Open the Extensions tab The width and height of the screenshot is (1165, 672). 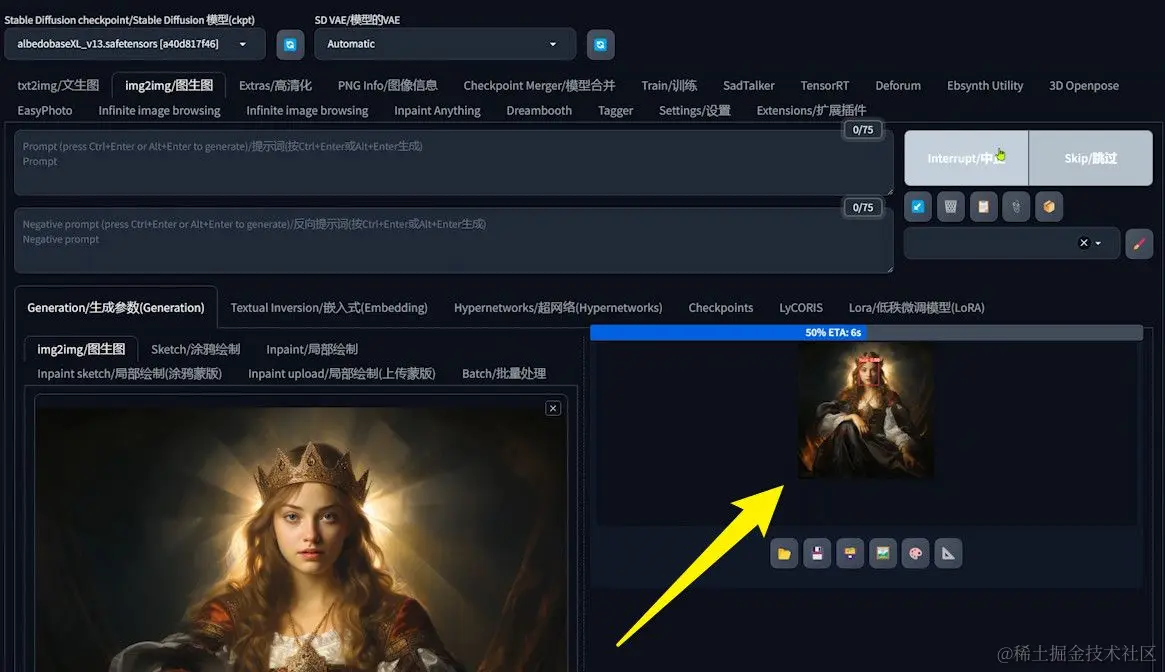pos(811,111)
